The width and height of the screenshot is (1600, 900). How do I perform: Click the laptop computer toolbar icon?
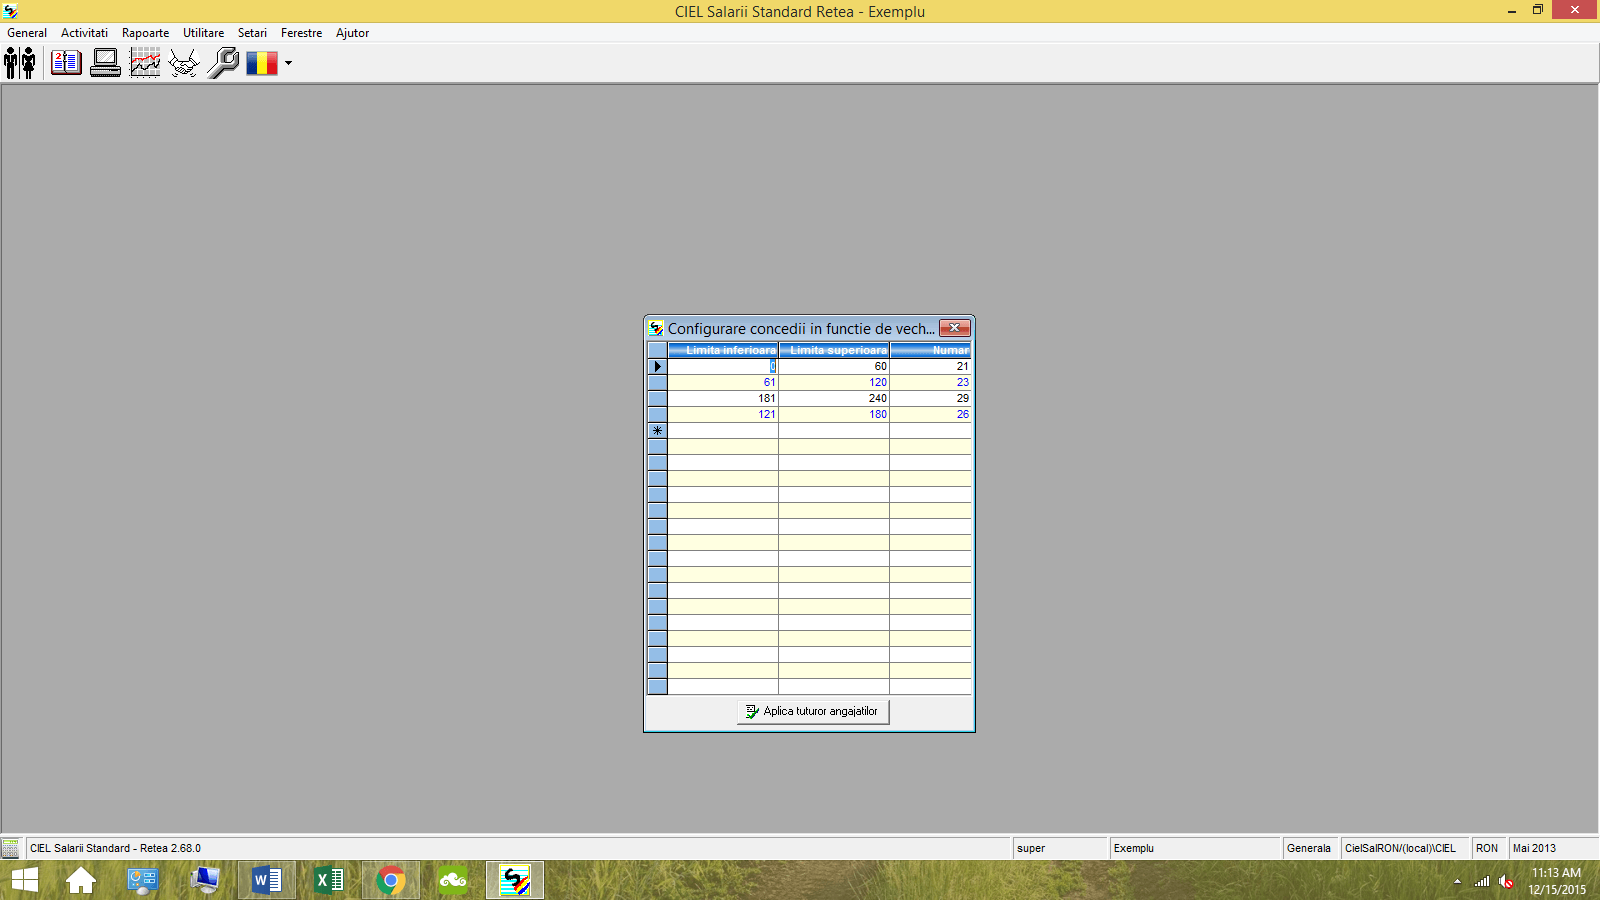pos(105,63)
